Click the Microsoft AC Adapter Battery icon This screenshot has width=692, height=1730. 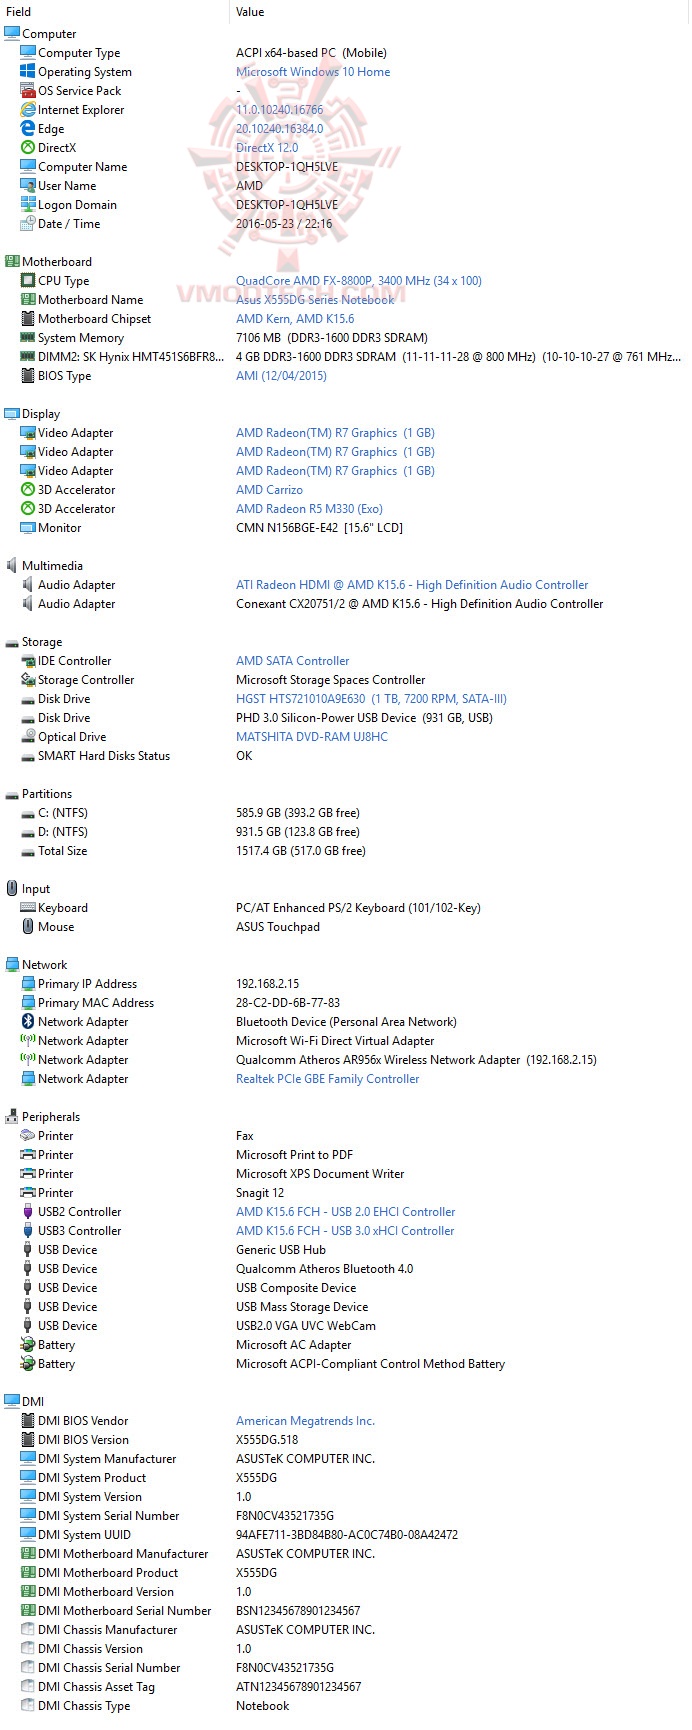(28, 1344)
